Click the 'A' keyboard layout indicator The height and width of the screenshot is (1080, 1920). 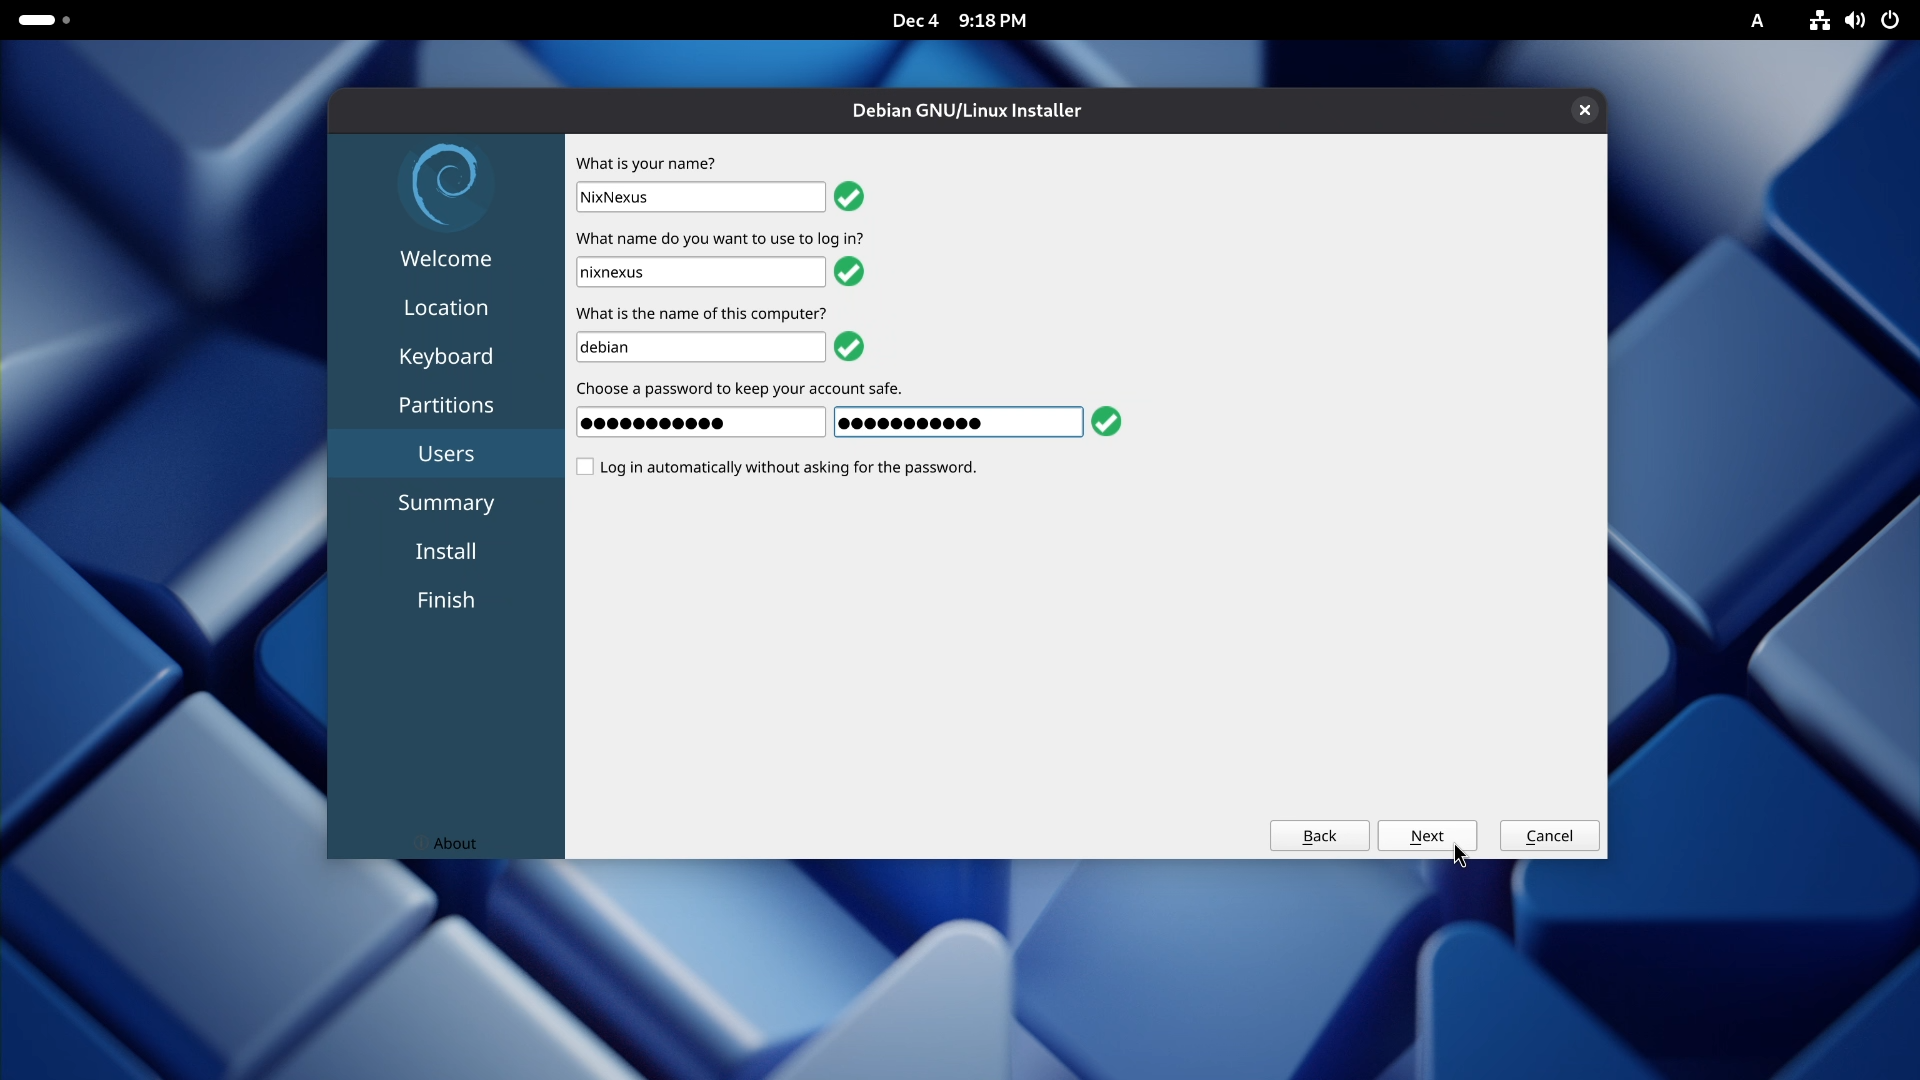point(1757,20)
